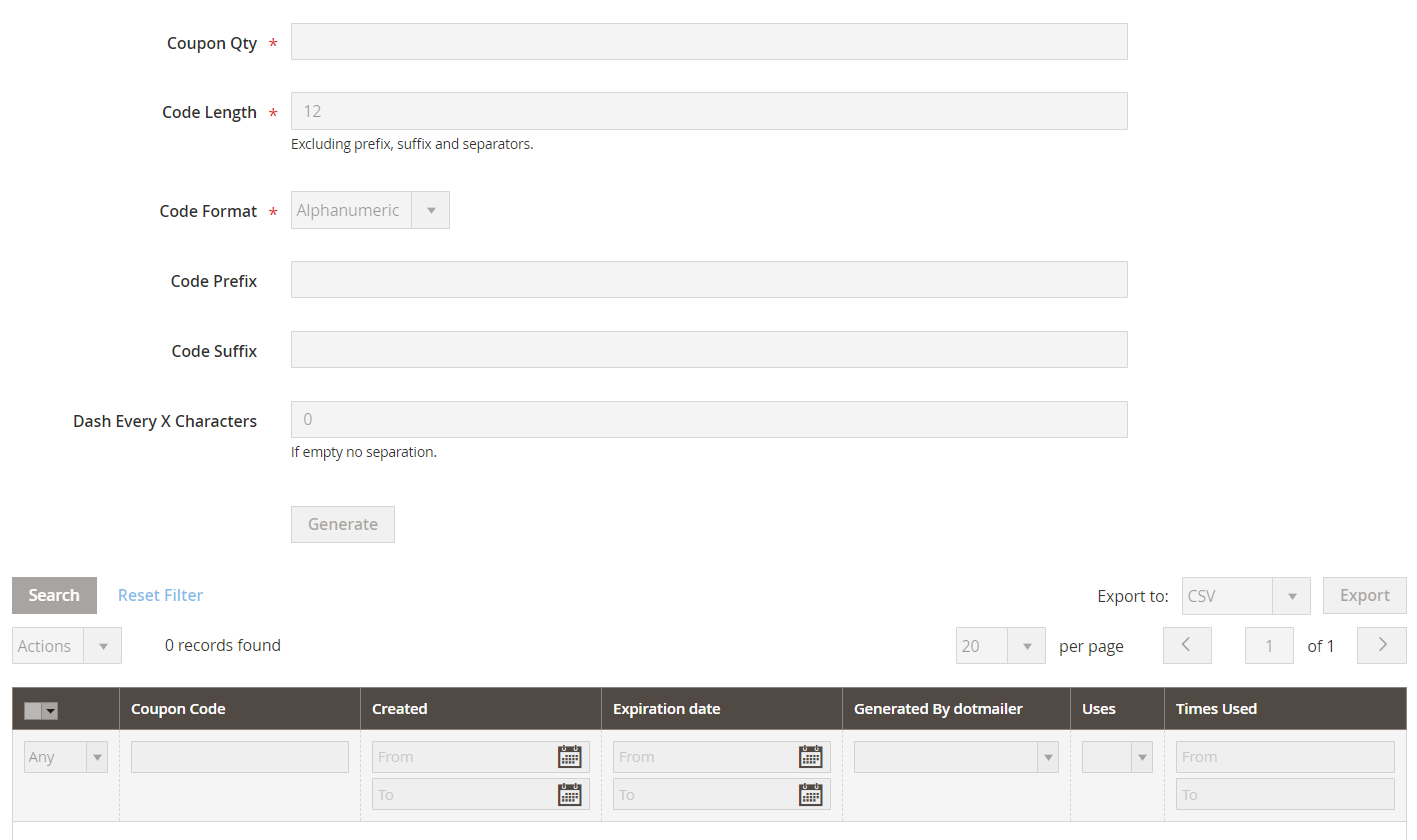Screen dimensions: 1417x840
Task: Click the Reset Filter link
Action: coord(160,595)
